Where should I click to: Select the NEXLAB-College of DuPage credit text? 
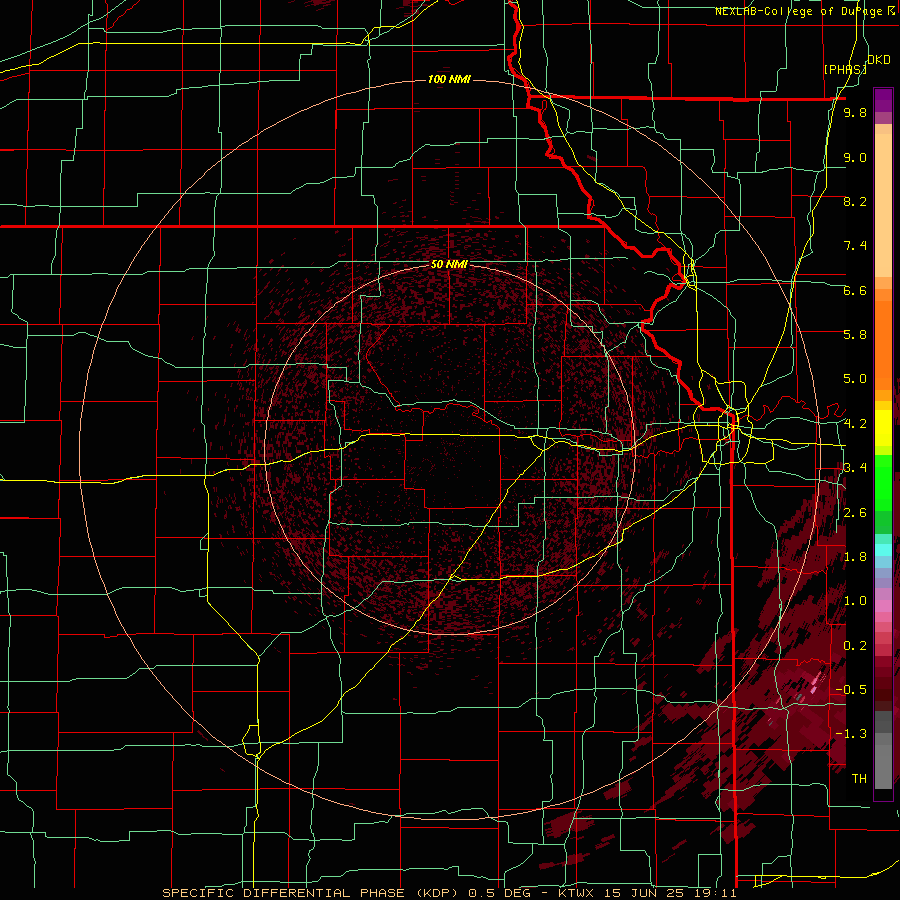801,11
